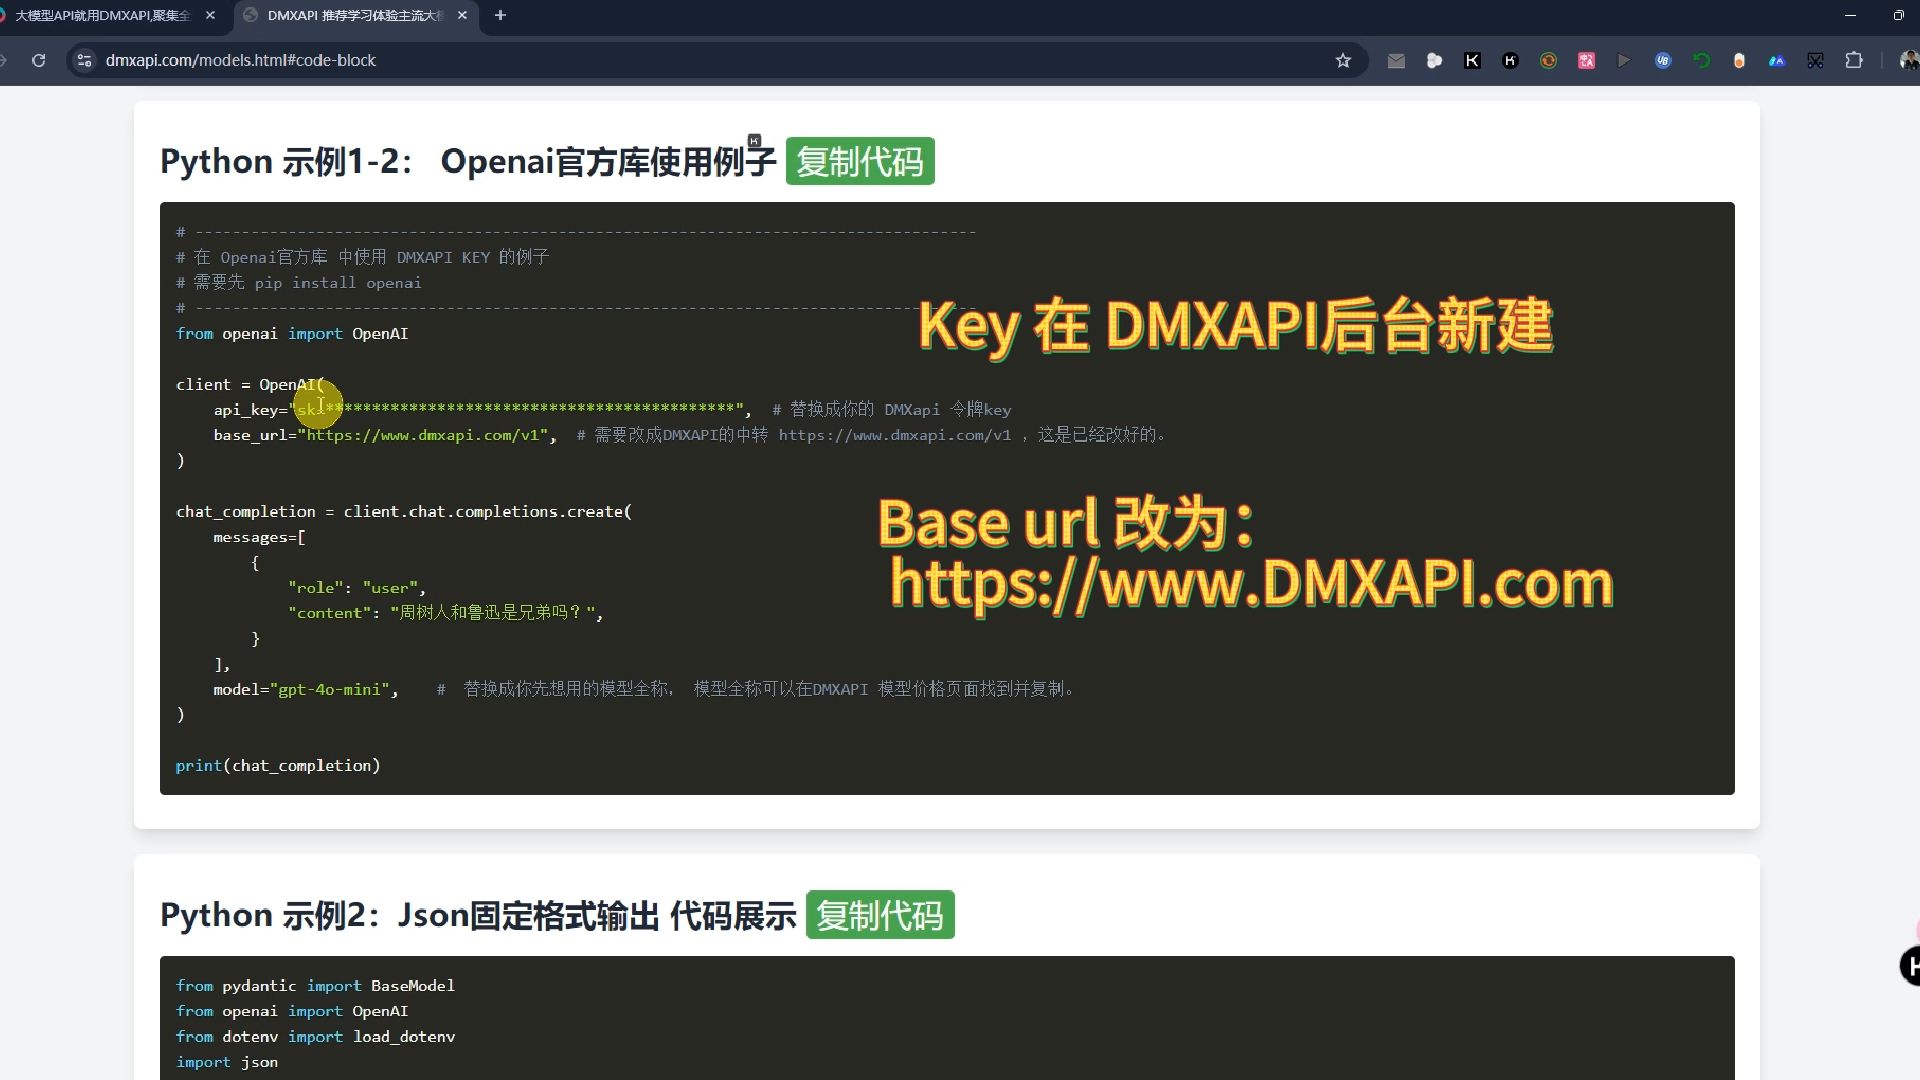Click the gray play triangle extension icon
The image size is (1920, 1080).
click(1624, 61)
